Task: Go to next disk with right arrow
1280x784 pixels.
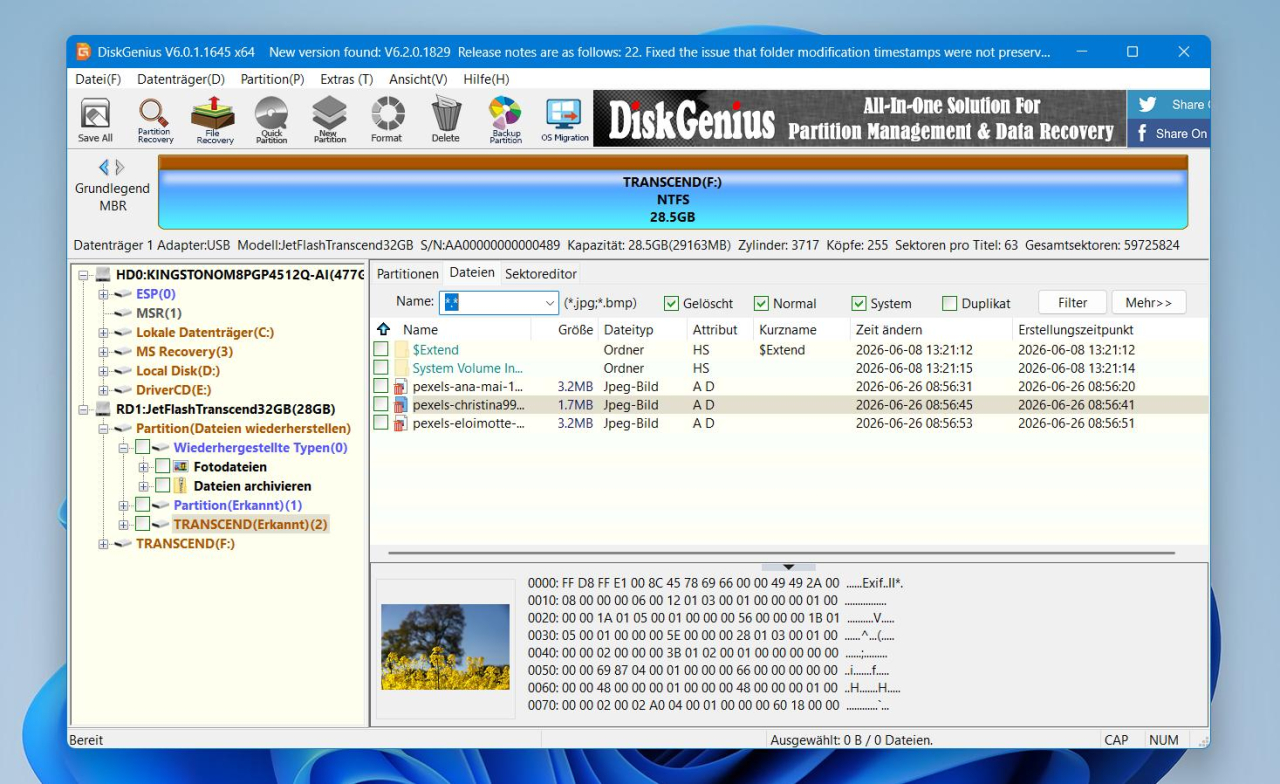Action: click(x=120, y=168)
